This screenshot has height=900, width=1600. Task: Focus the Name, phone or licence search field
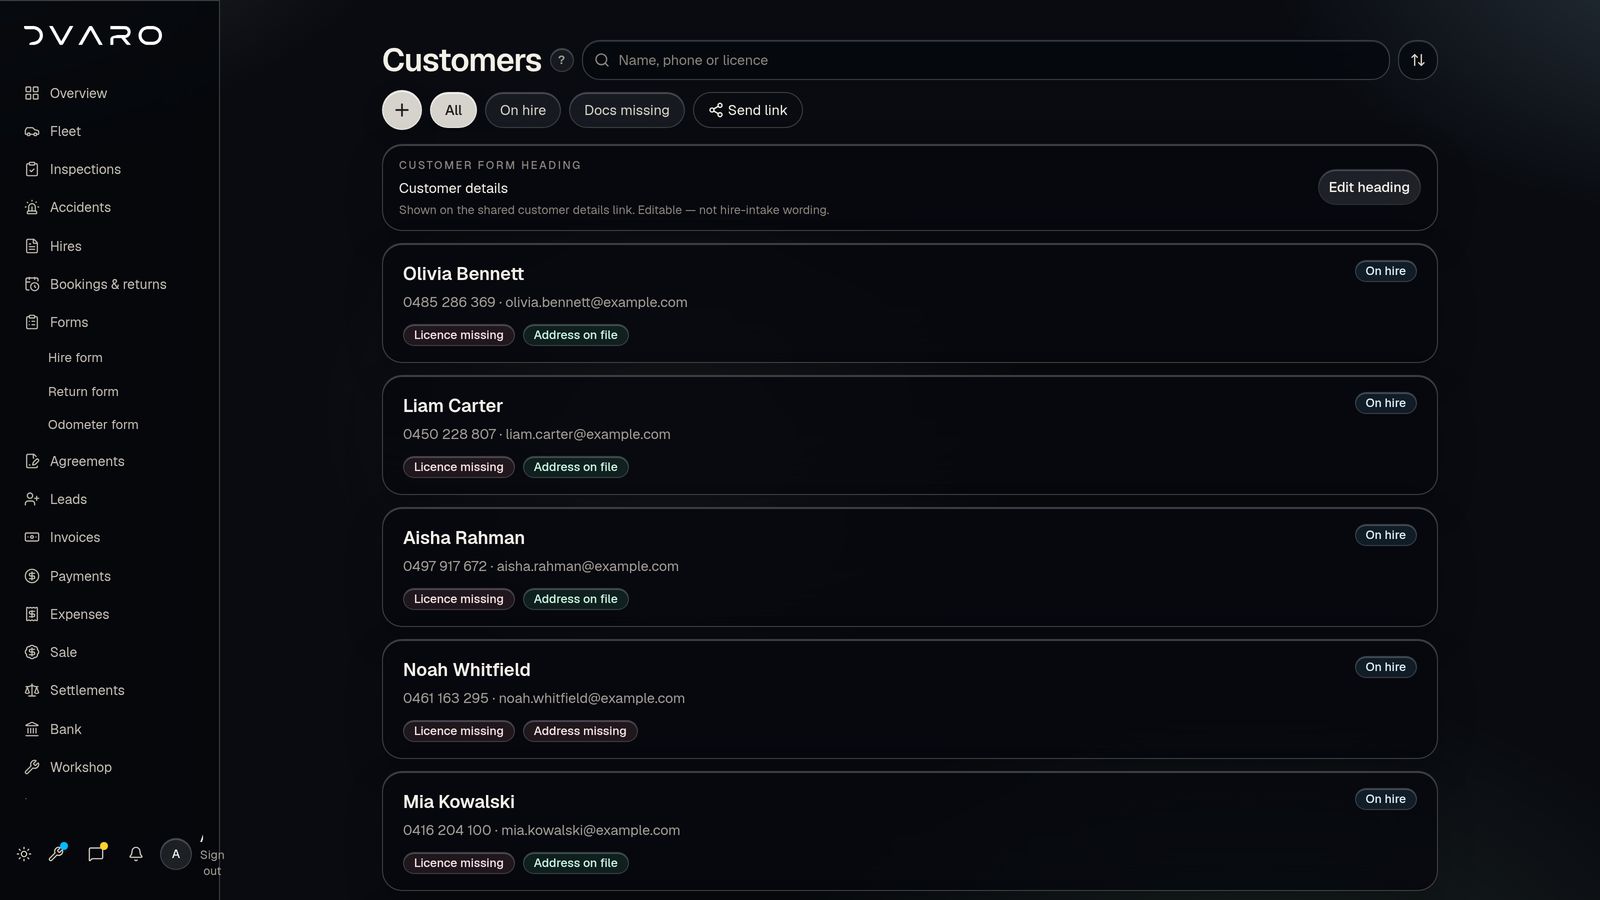[985, 60]
